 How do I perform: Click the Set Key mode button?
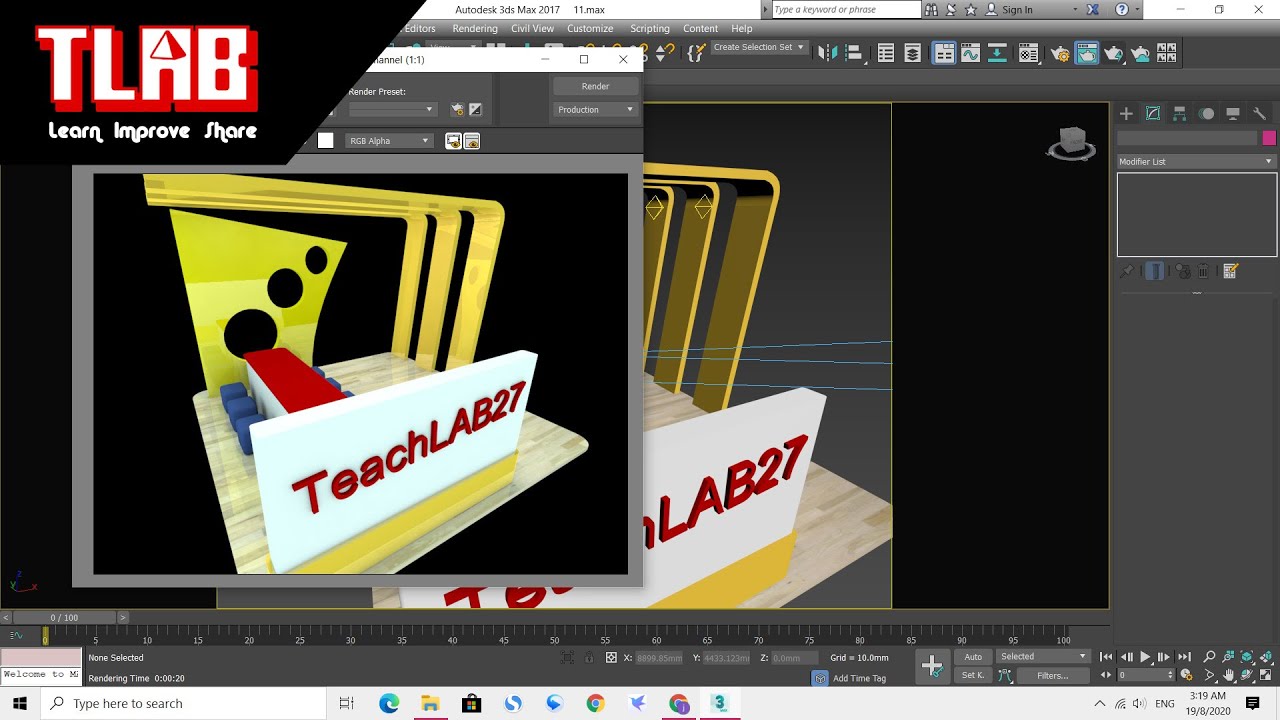pyautogui.click(x=973, y=676)
